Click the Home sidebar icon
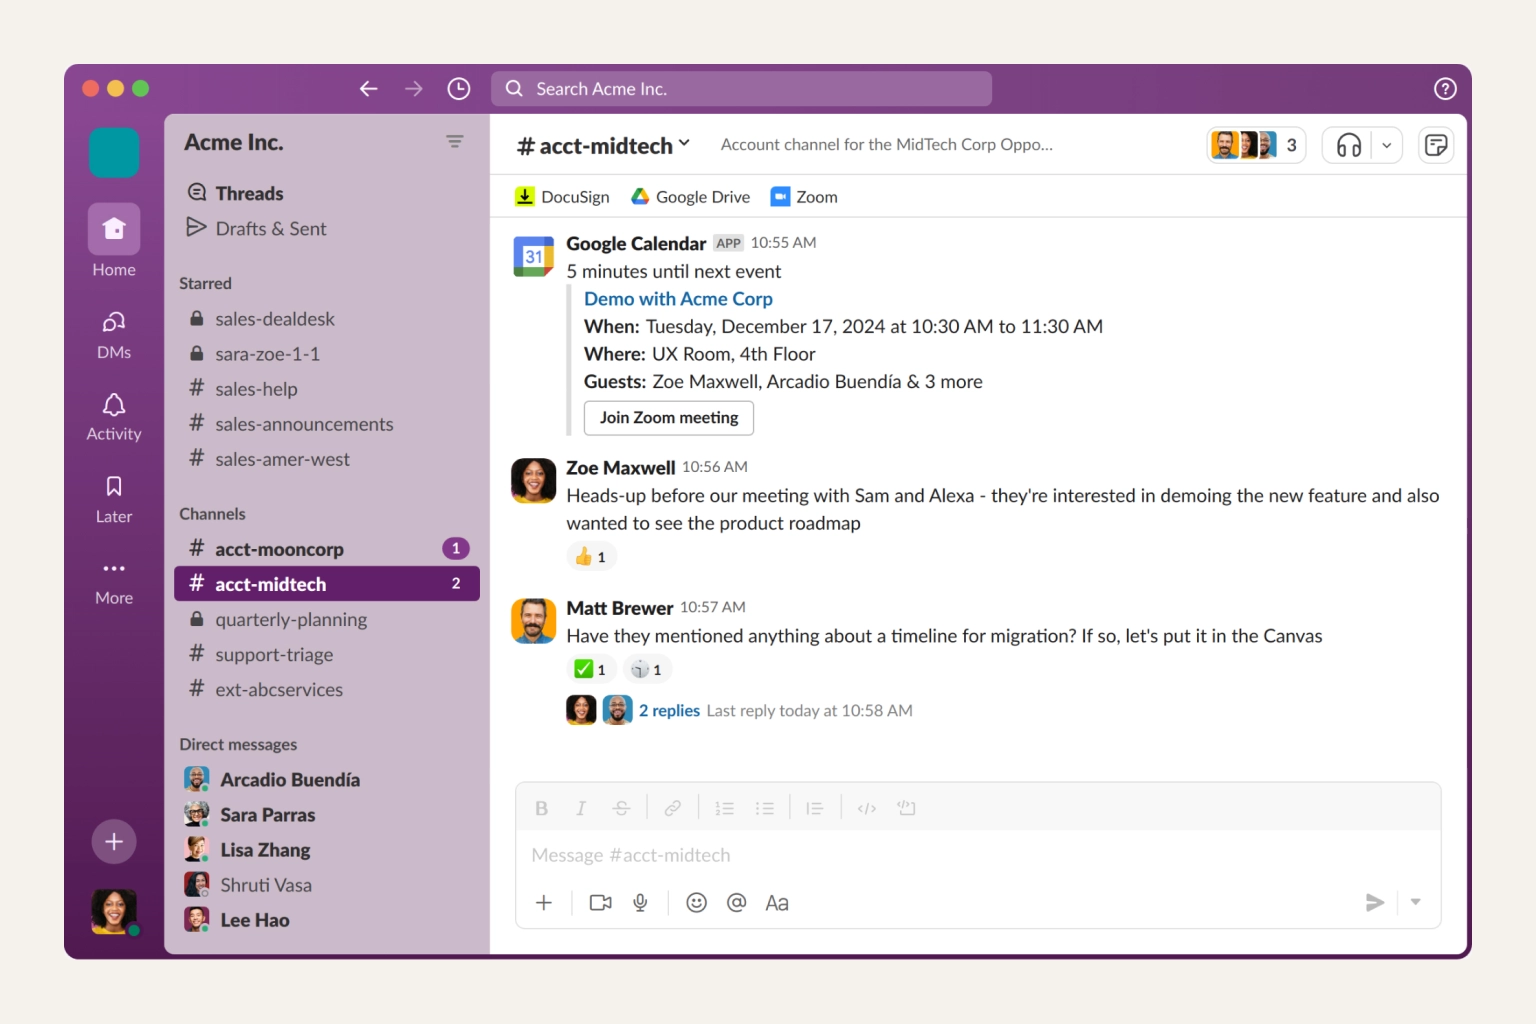The width and height of the screenshot is (1536, 1024). 114,229
